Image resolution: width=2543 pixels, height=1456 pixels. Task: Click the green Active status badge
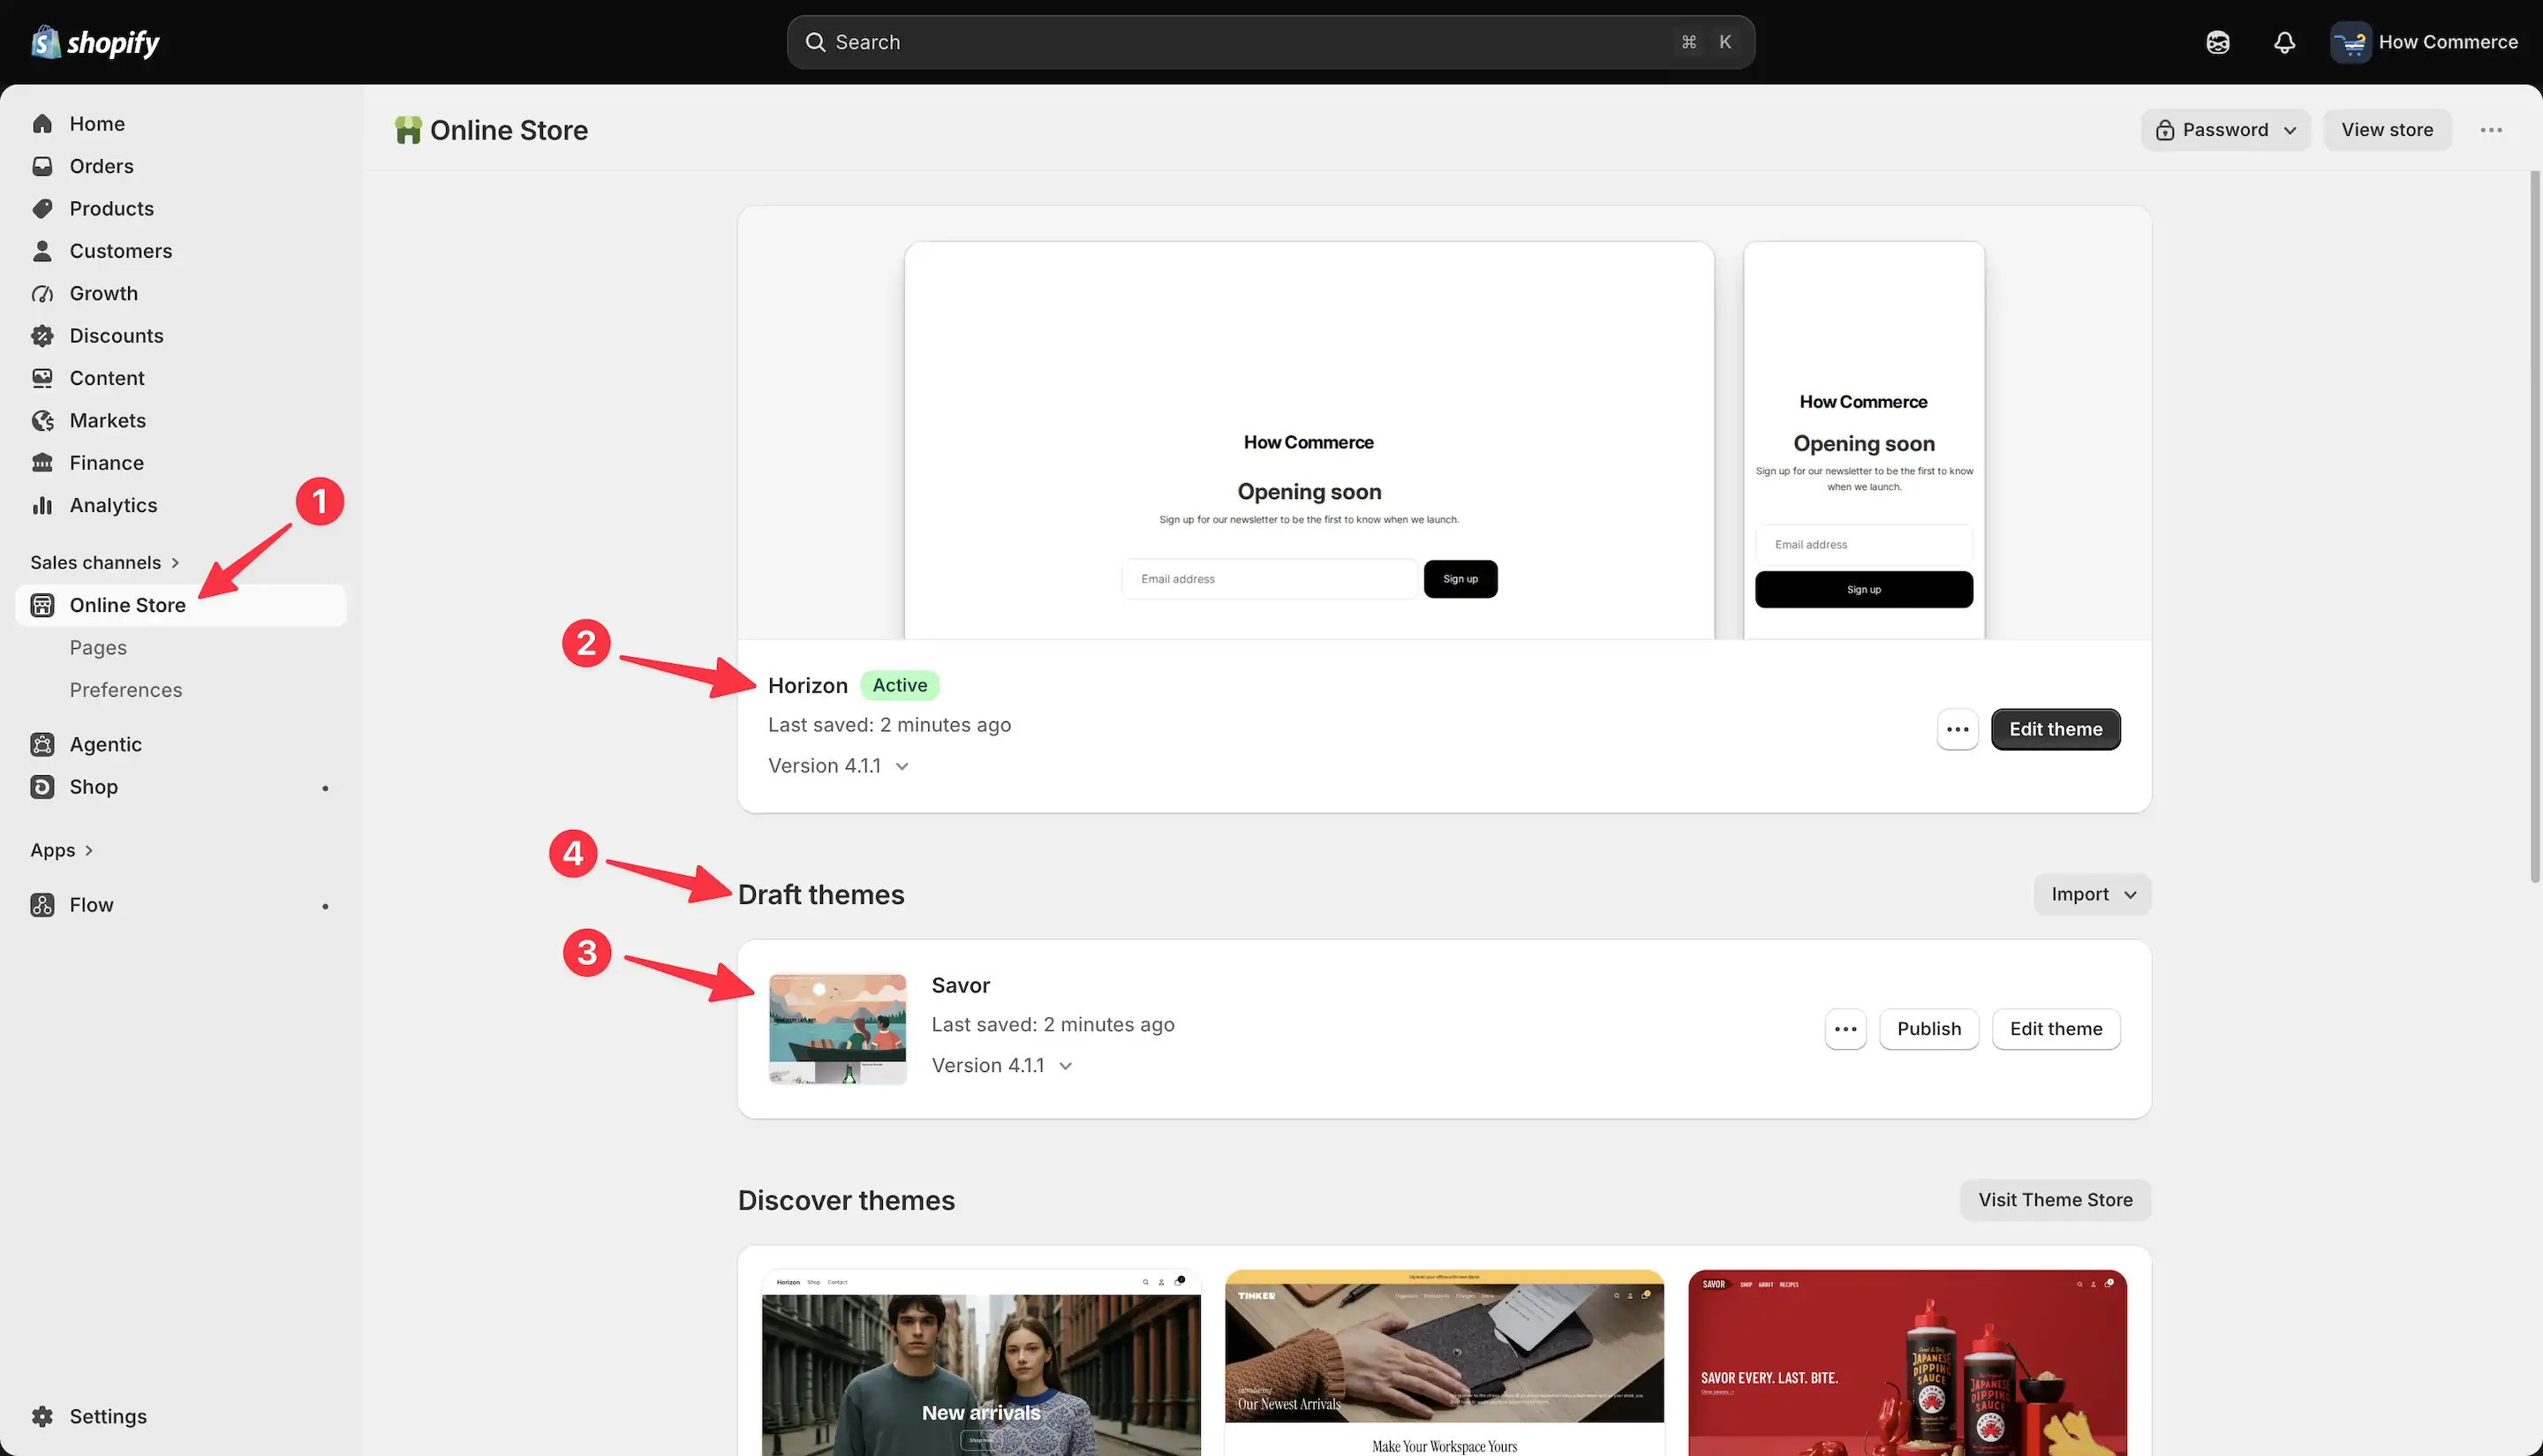coord(899,685)
